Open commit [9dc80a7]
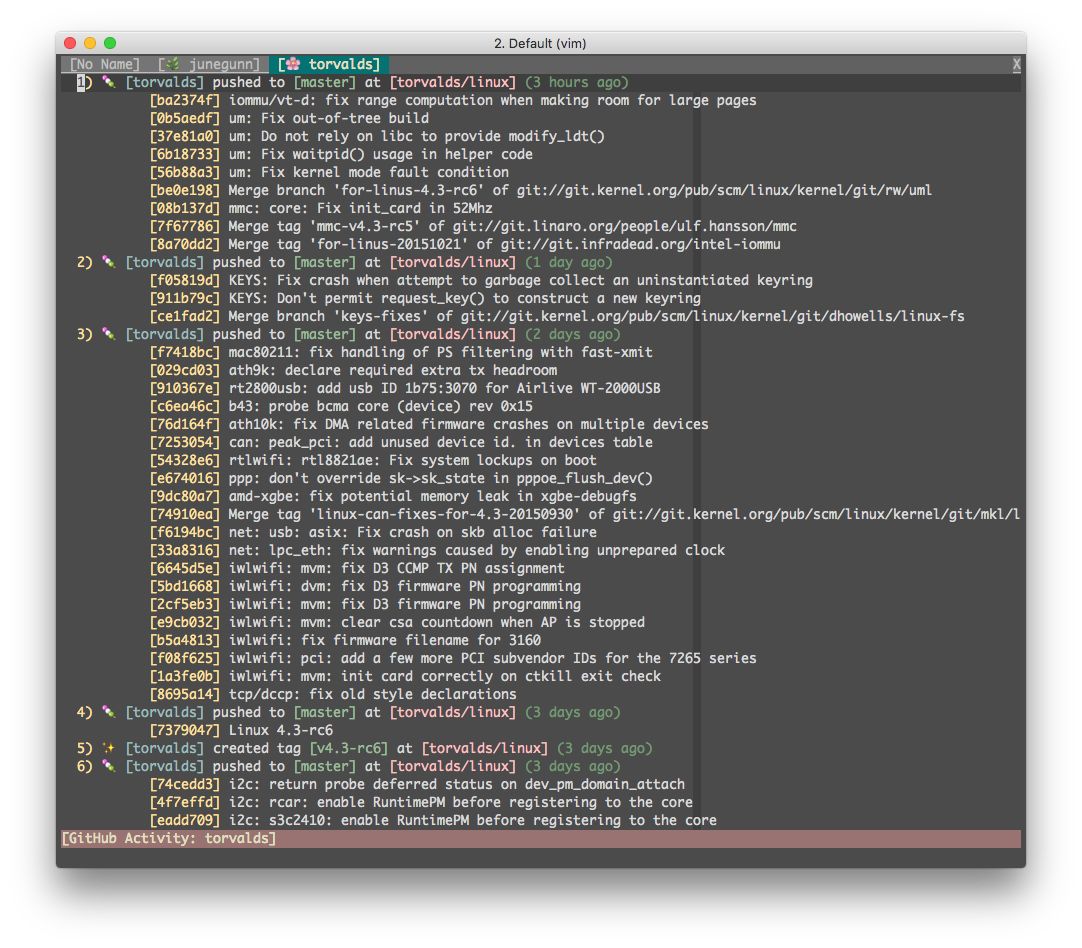 (185, 496)
